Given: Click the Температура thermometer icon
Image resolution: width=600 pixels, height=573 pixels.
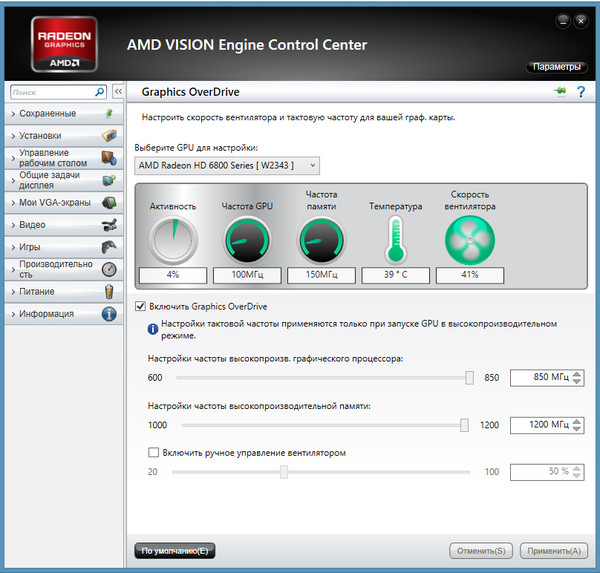Looking at the screenshot, I should click(x=395, y=240).
